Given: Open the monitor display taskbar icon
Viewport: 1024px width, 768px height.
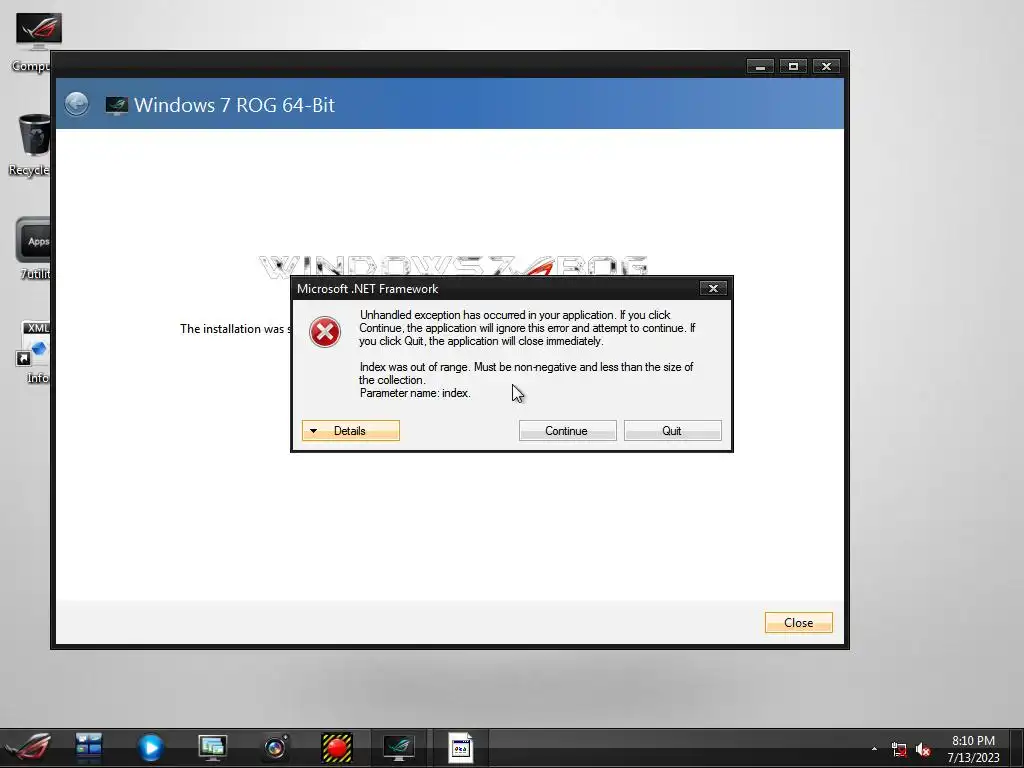Looking at the screenshot, I should pos(212,748).
